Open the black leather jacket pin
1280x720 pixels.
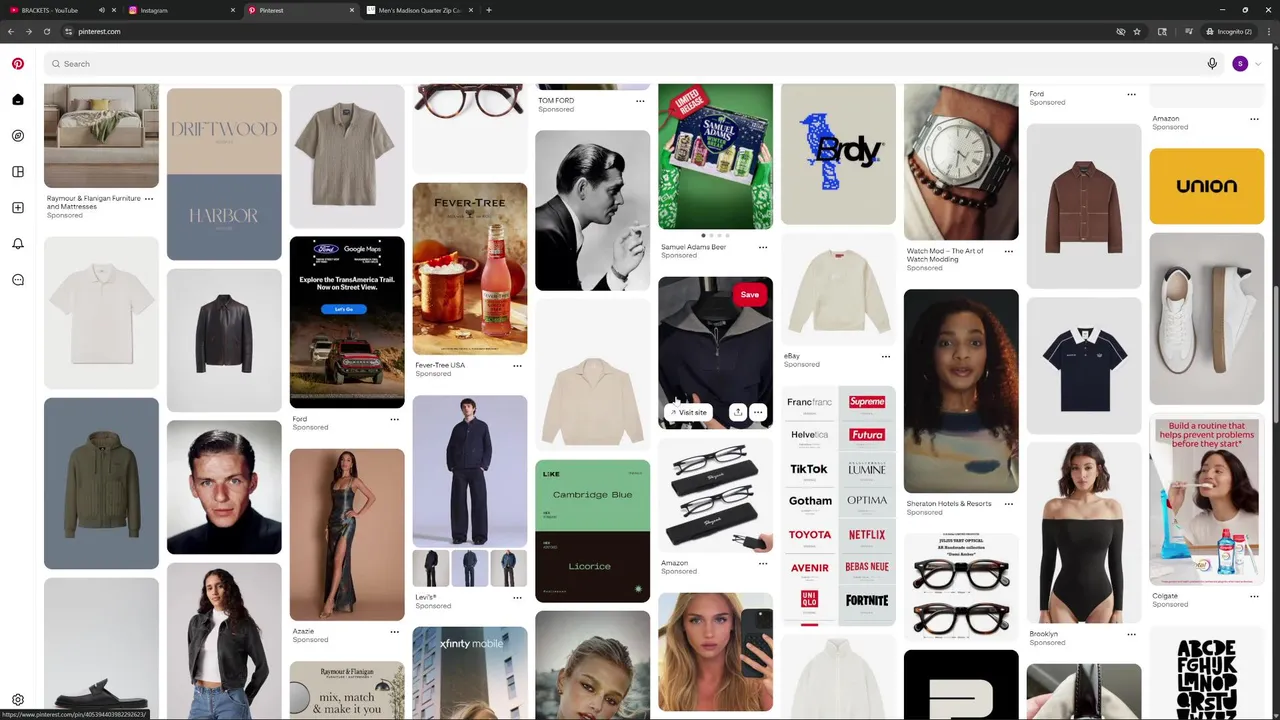click(x=224, y=340)
